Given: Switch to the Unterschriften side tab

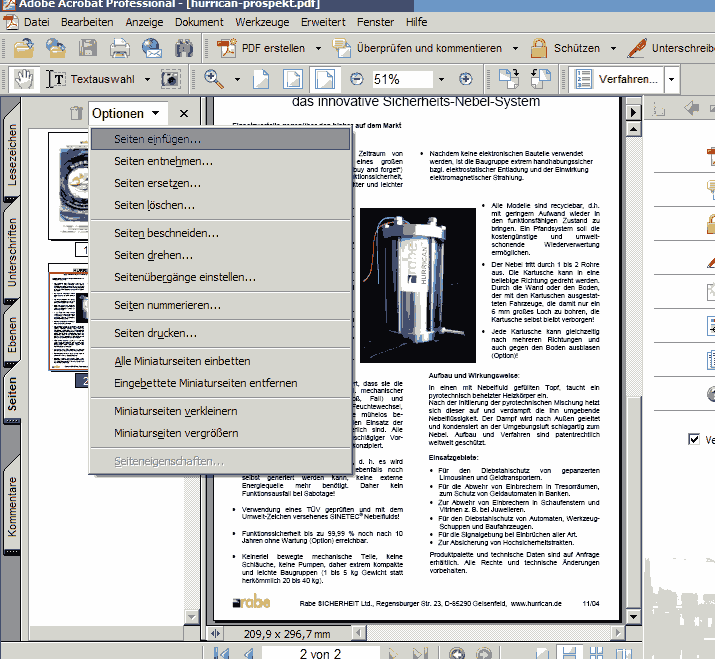Looking at the screenshot, I should (x=12, y=252).
